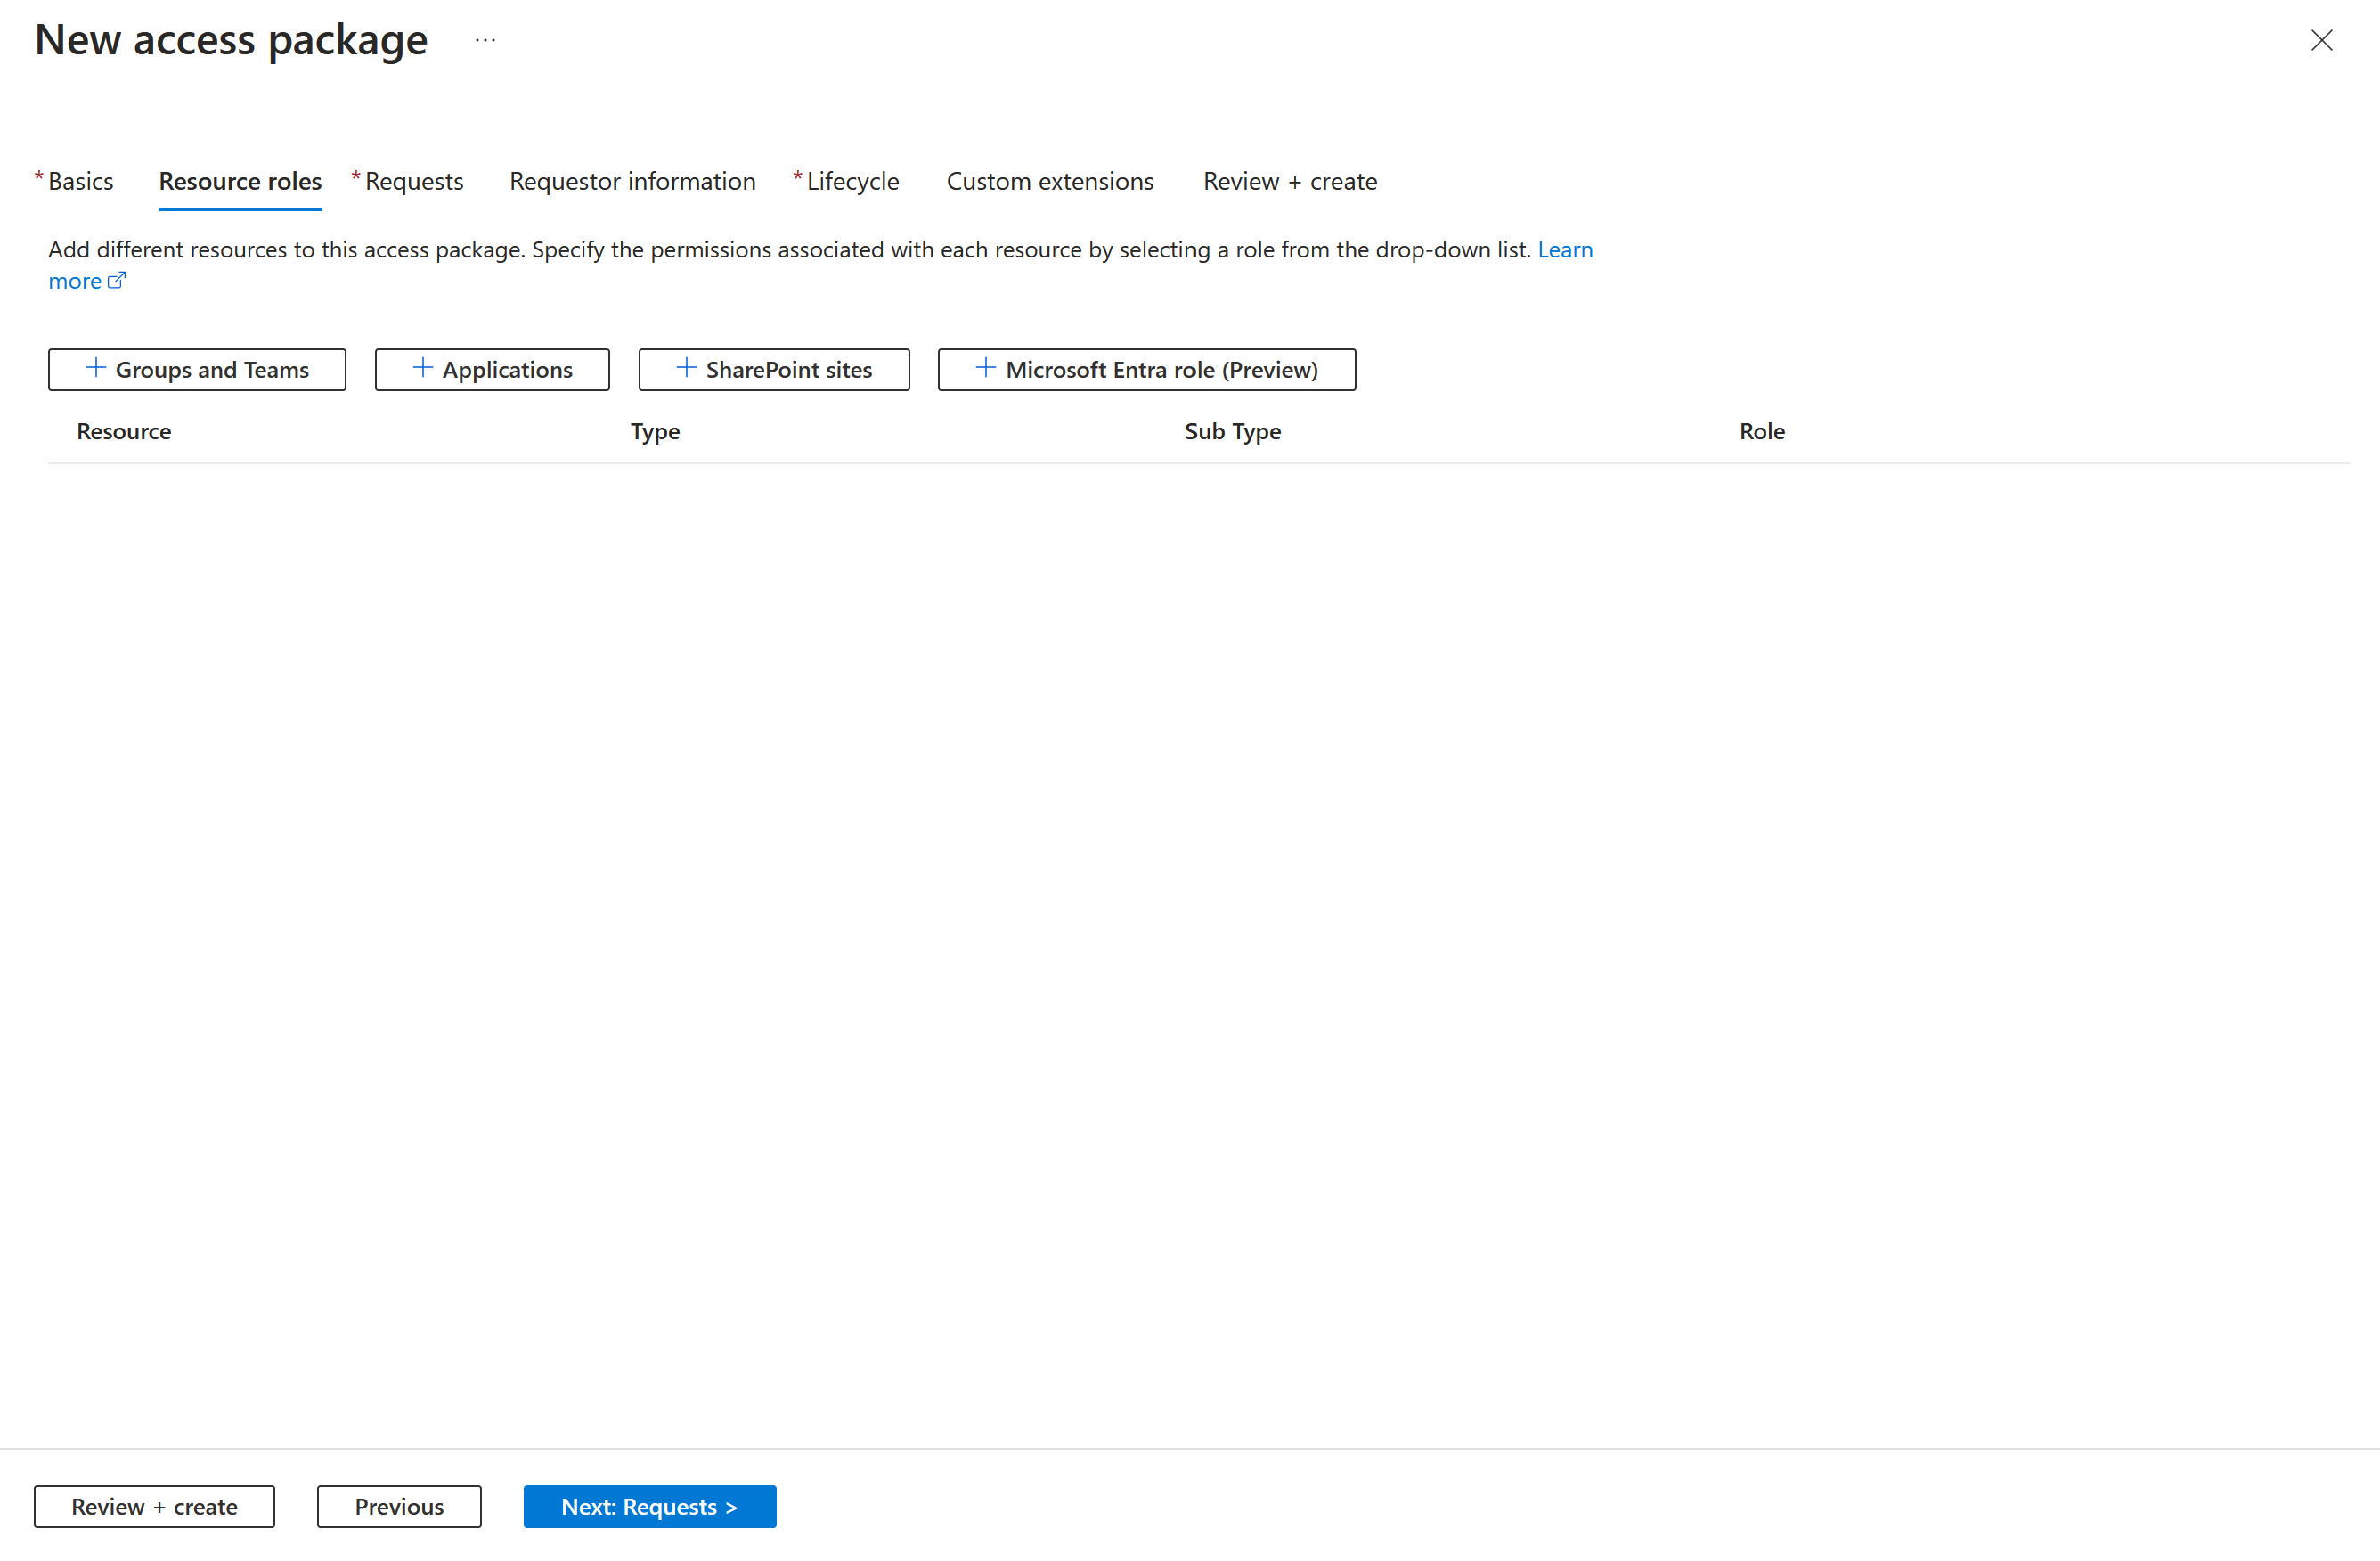The height and width of the screenshot is (1561, 2380).
Task: Click the Resource column header icon
Action: (x=124, y=430)
